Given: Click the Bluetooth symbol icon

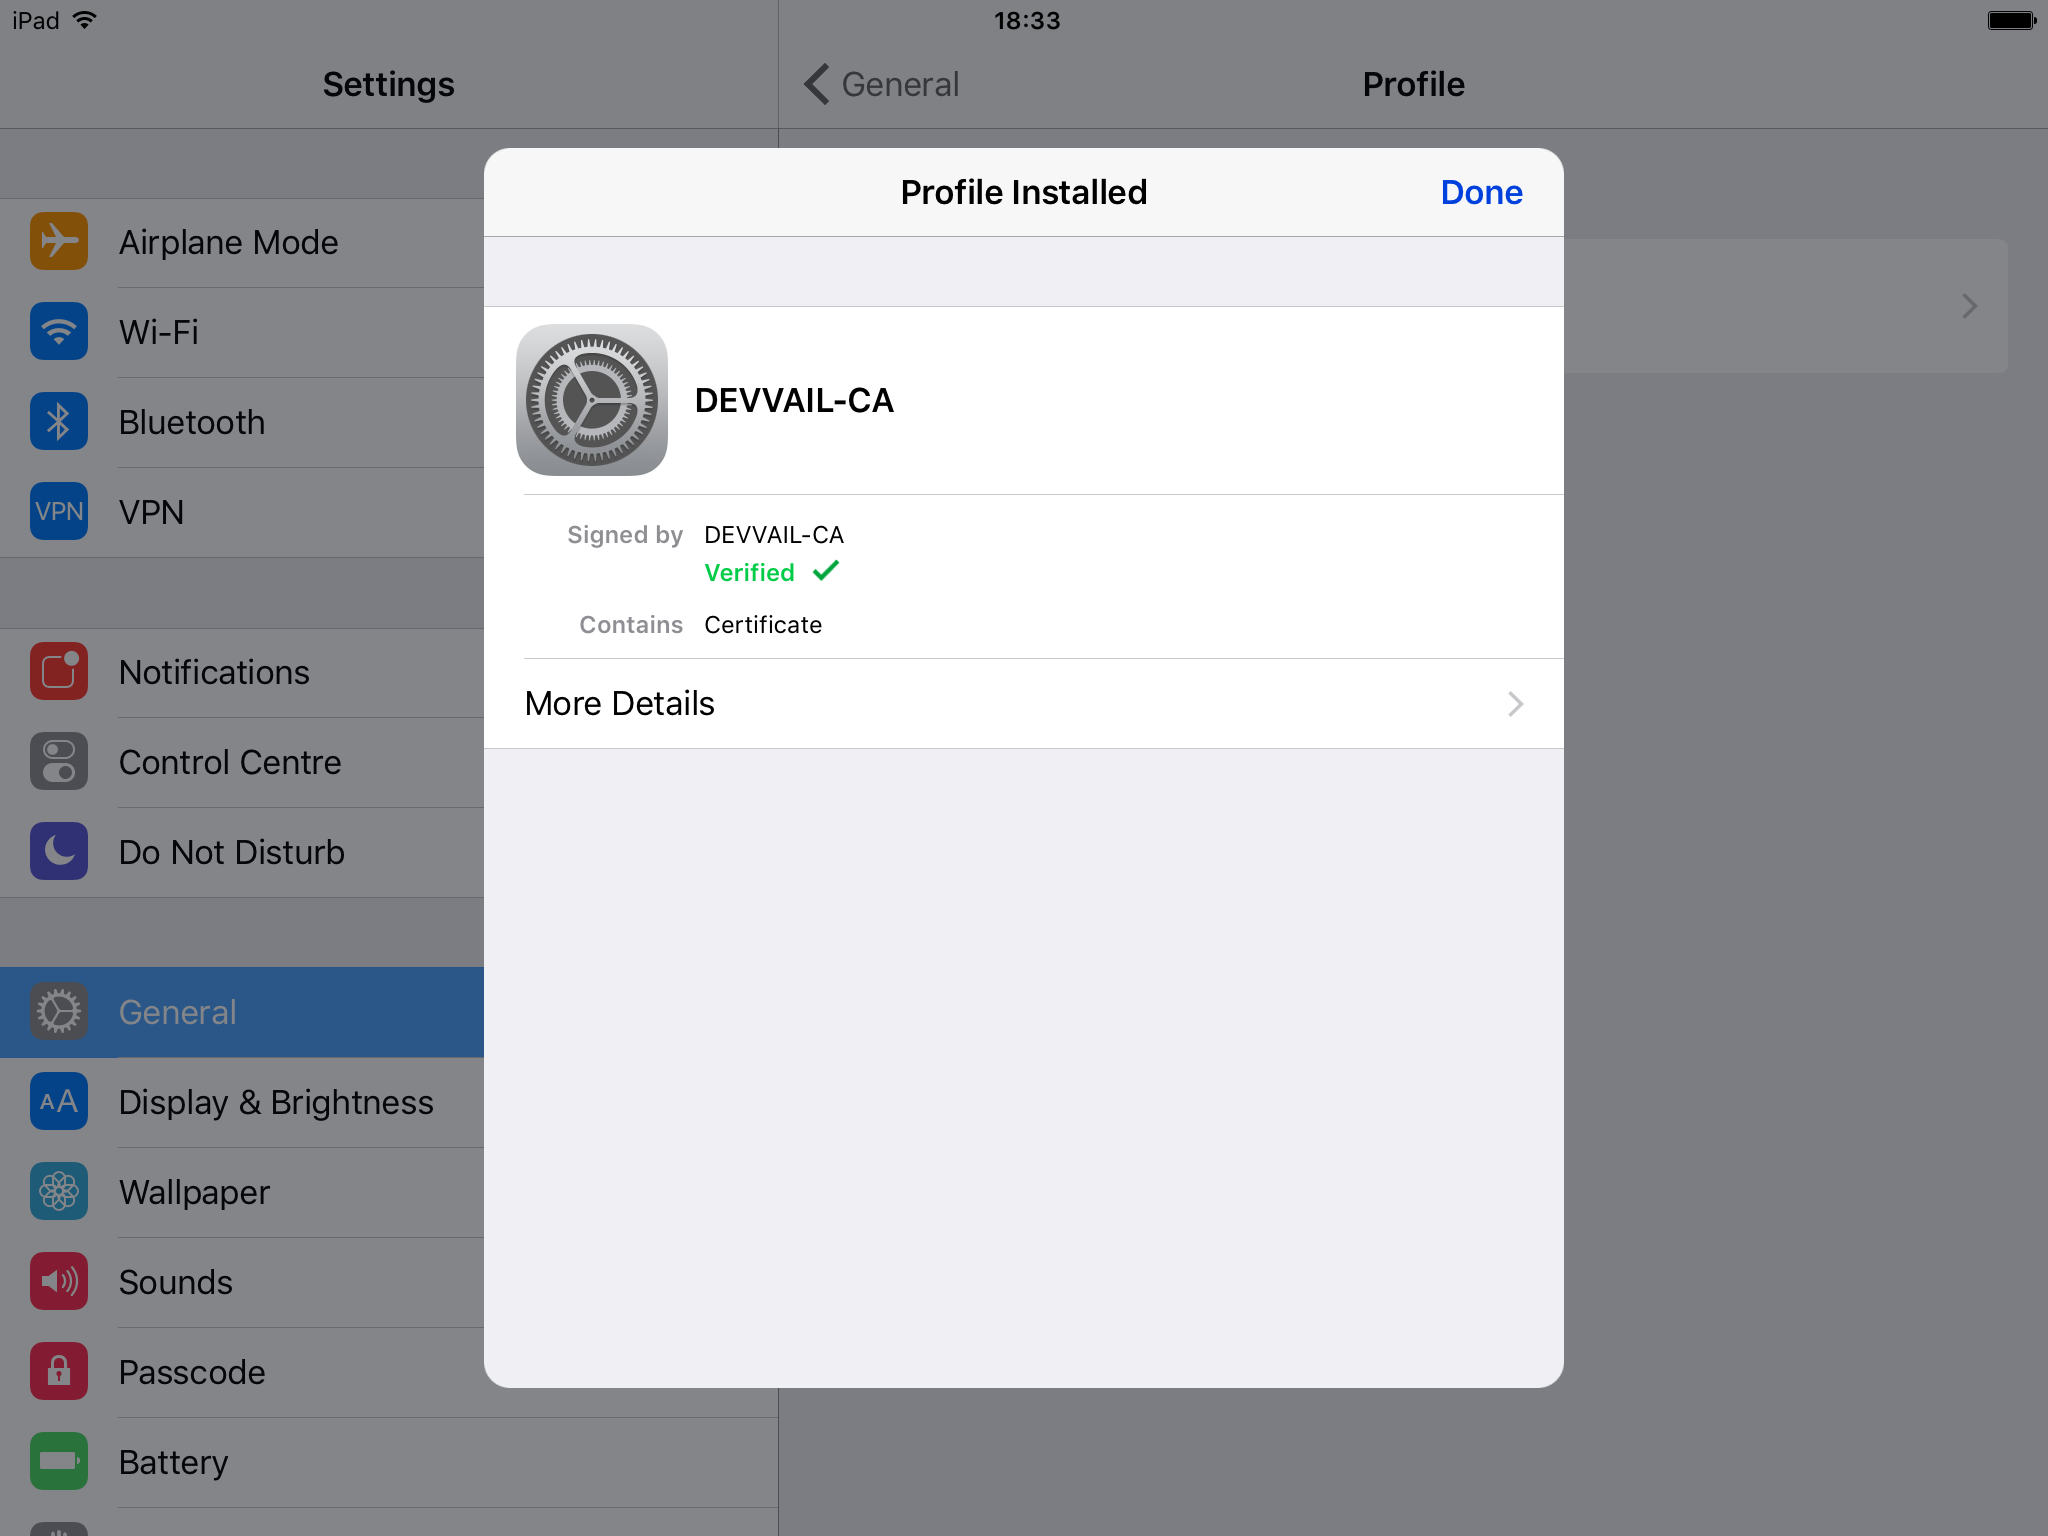Looking at the screenshot, I should pos(59,421).
